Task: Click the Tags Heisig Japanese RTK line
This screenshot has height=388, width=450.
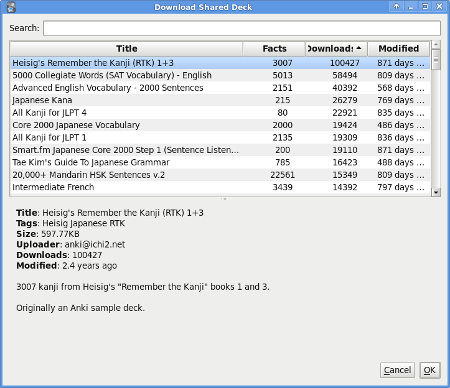Action: point(71,223)
